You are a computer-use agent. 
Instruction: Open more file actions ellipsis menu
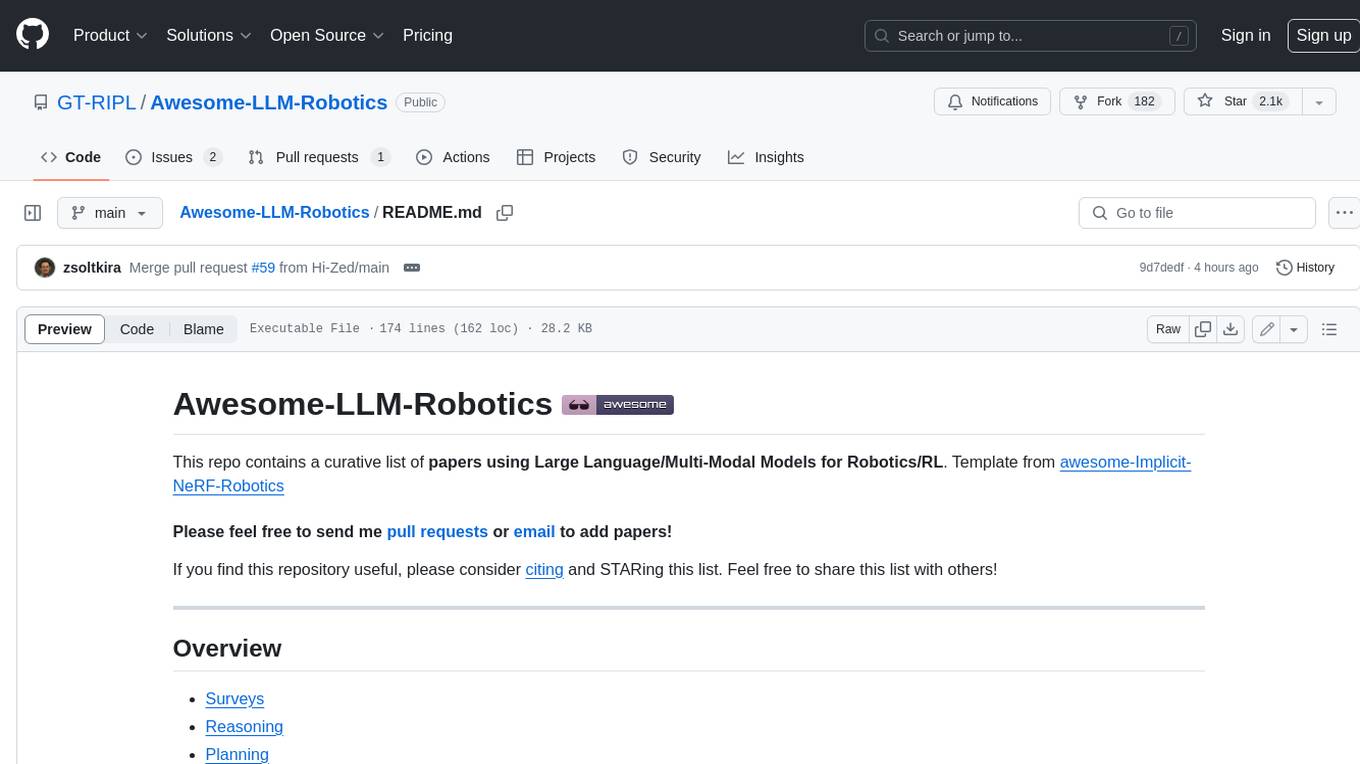click(x=1344, y=213)
